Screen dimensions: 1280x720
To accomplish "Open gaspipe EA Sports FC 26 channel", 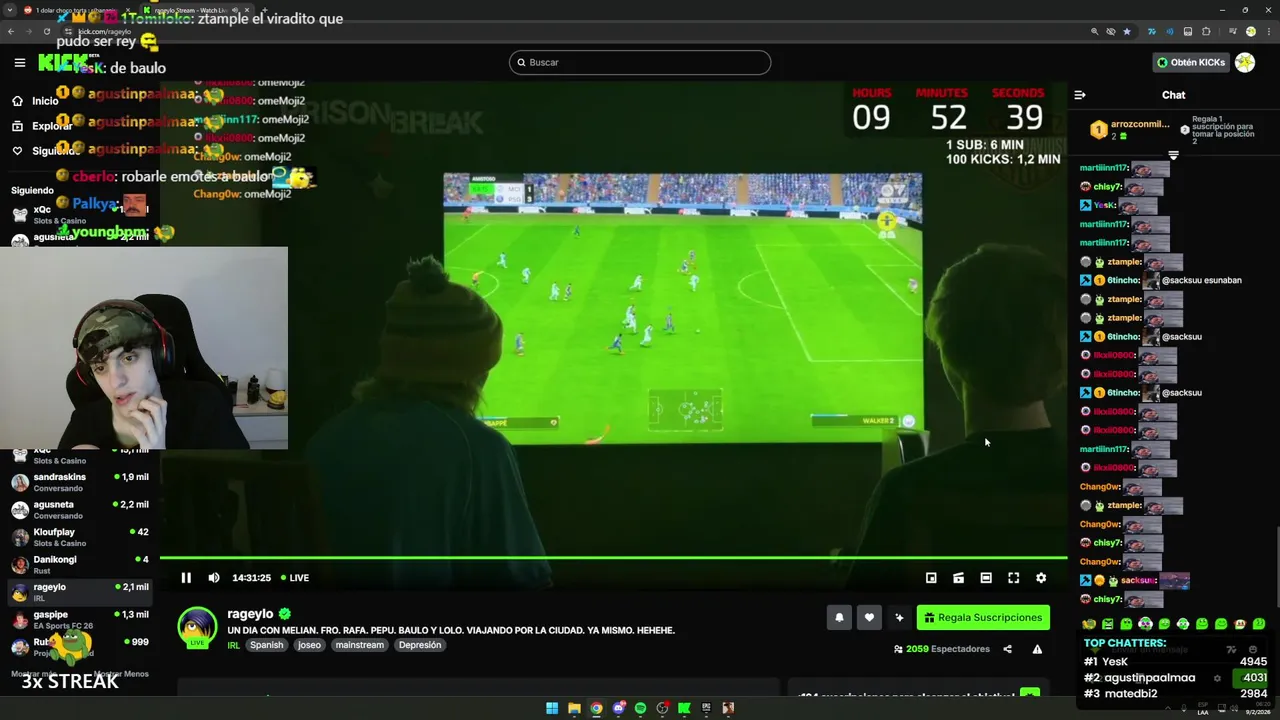I will coord(80,620).
